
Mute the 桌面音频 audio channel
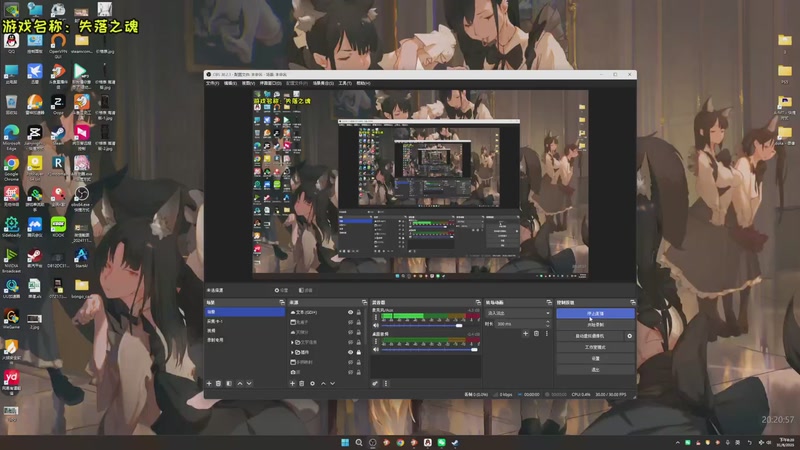(x=376, y=349)
